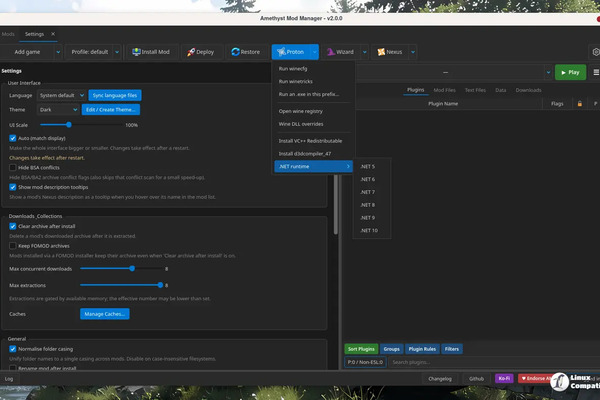
Task: Switch to the Data tab
Action: tap(501, 90)
